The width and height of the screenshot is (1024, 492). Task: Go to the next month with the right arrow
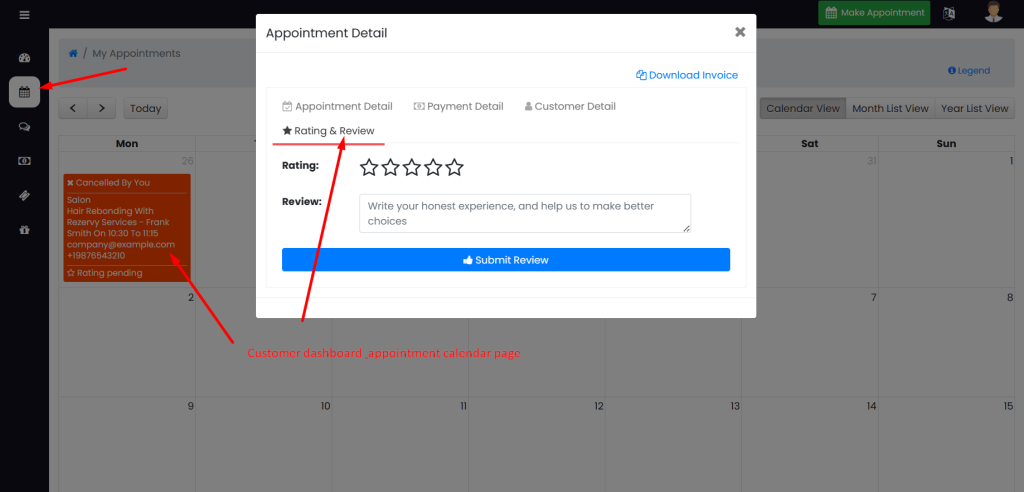(x=102, y=108)
